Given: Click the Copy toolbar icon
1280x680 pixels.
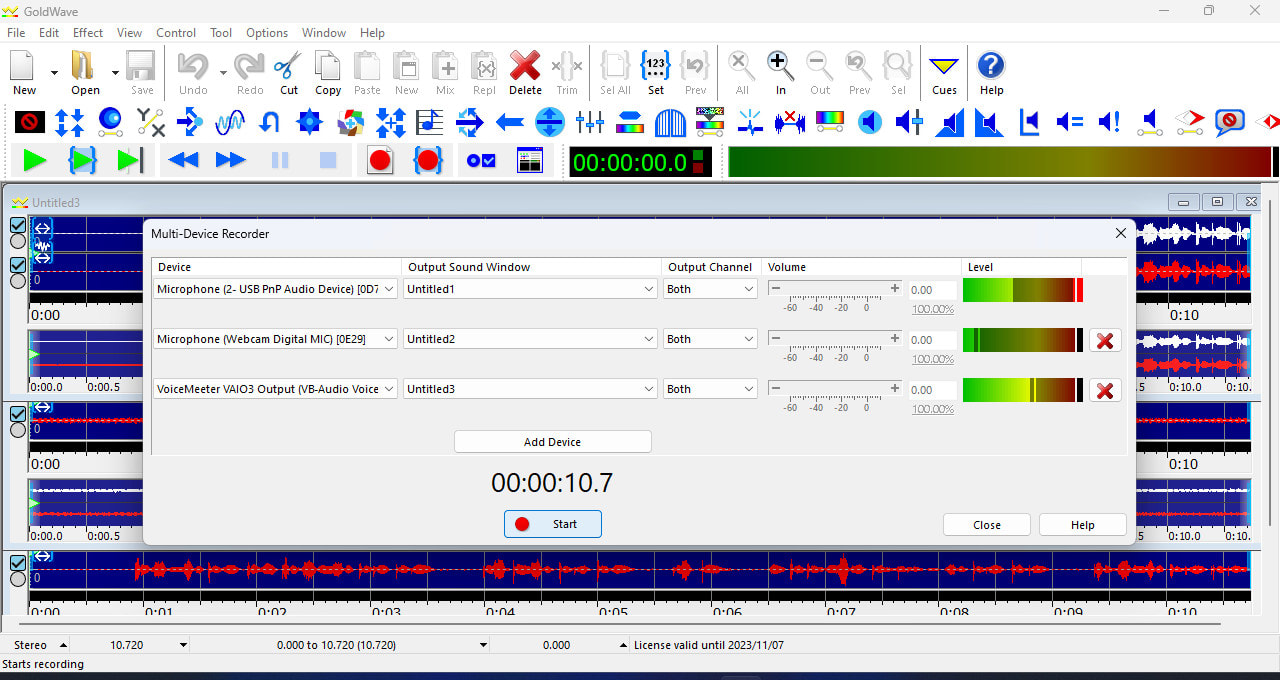Looking at the screenshot, I should (x=328, y=72).
